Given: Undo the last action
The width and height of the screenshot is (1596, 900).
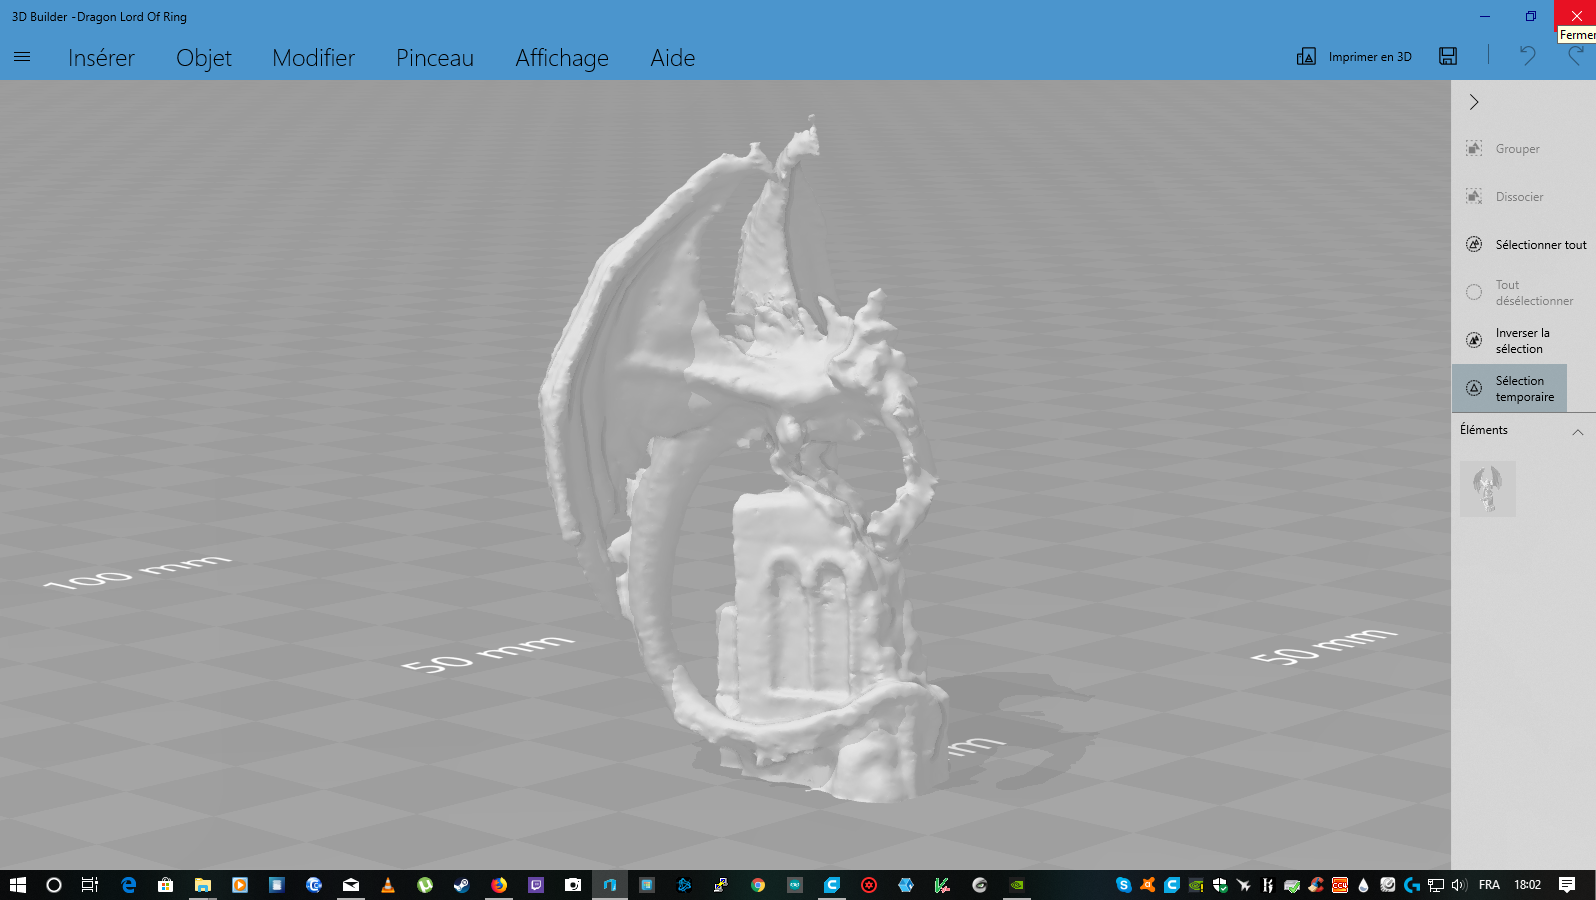Looking at the screenshot, I should [x=1527, y=56].
